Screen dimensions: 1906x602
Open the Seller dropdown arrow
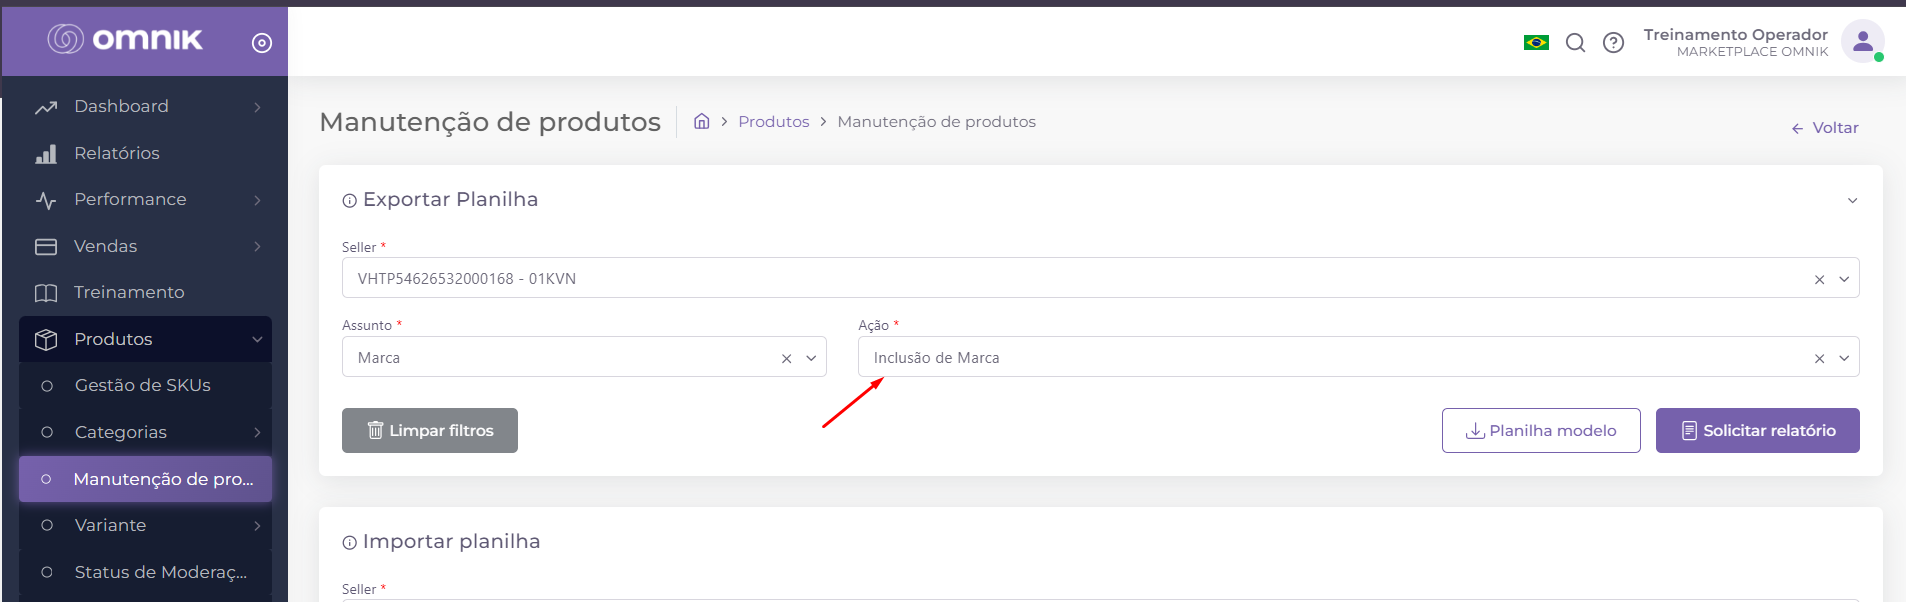point(1844,279)
